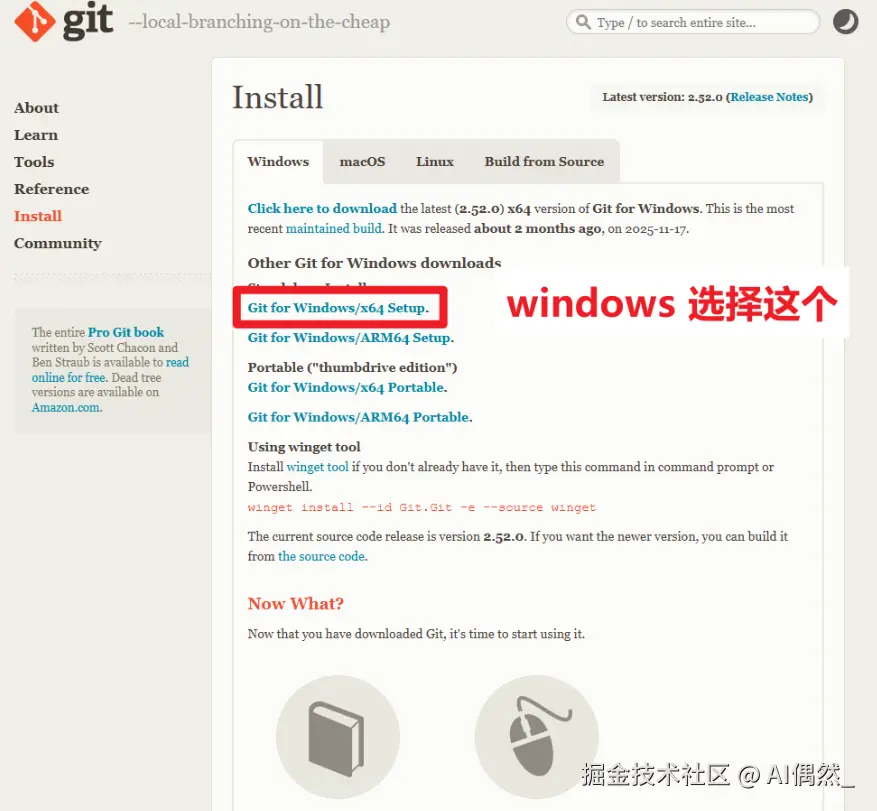Screen dimensions: 877x811
Task: Open the mouse circle icon
Action: coord(536,737)
